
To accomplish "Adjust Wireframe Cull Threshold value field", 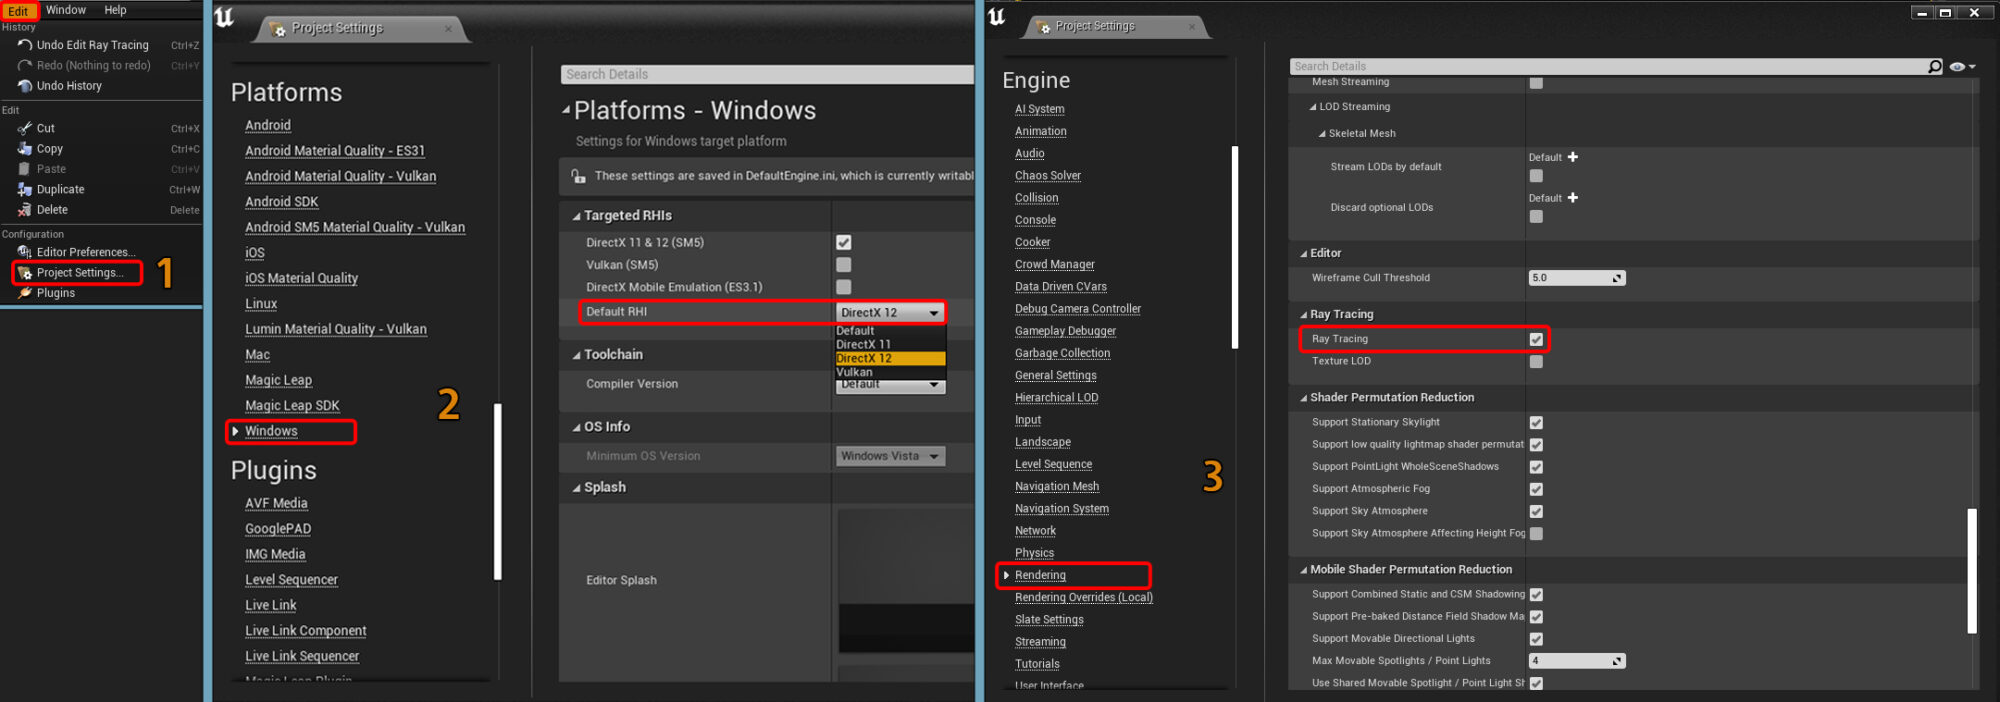I will pyautogui.click(x=1577, y=278).
